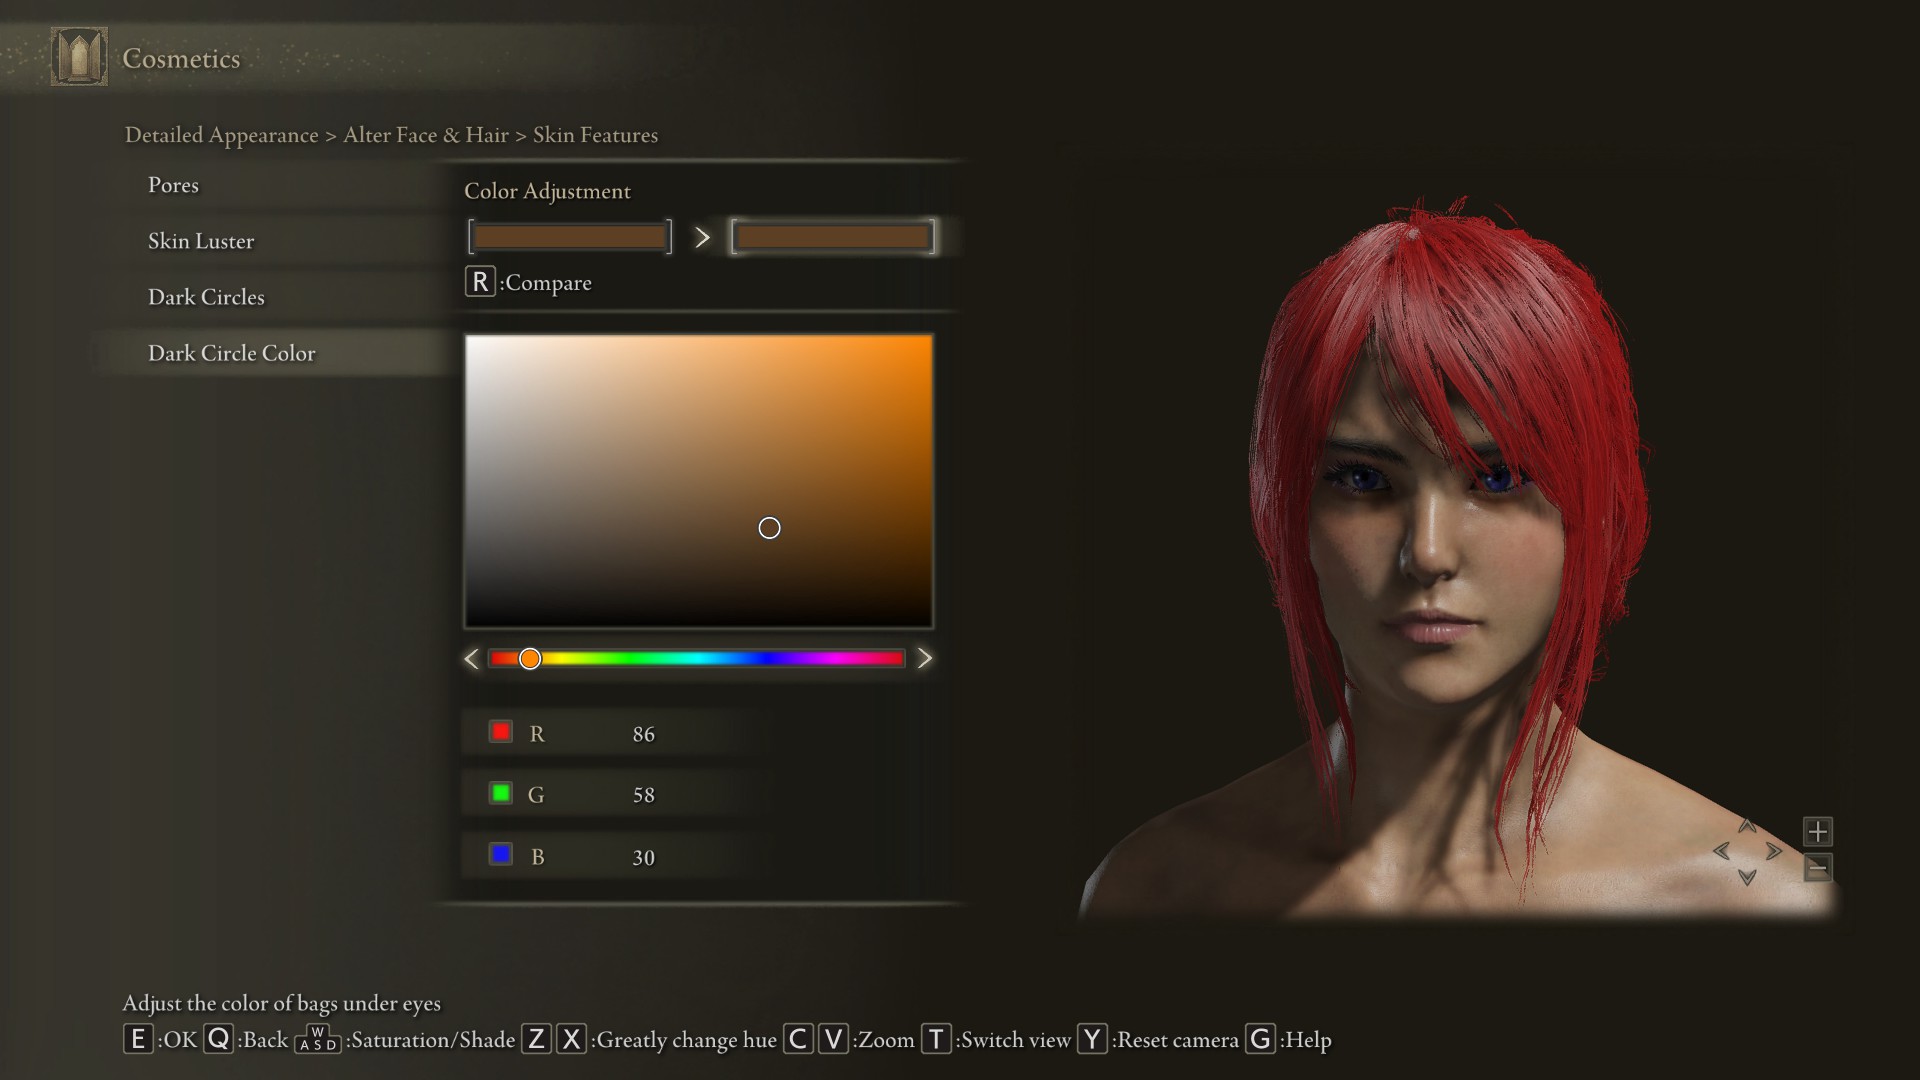Click the Q Back button
This screenshot has height=1080, width=1920.
pyautogui.click(x=218, y=1039)
